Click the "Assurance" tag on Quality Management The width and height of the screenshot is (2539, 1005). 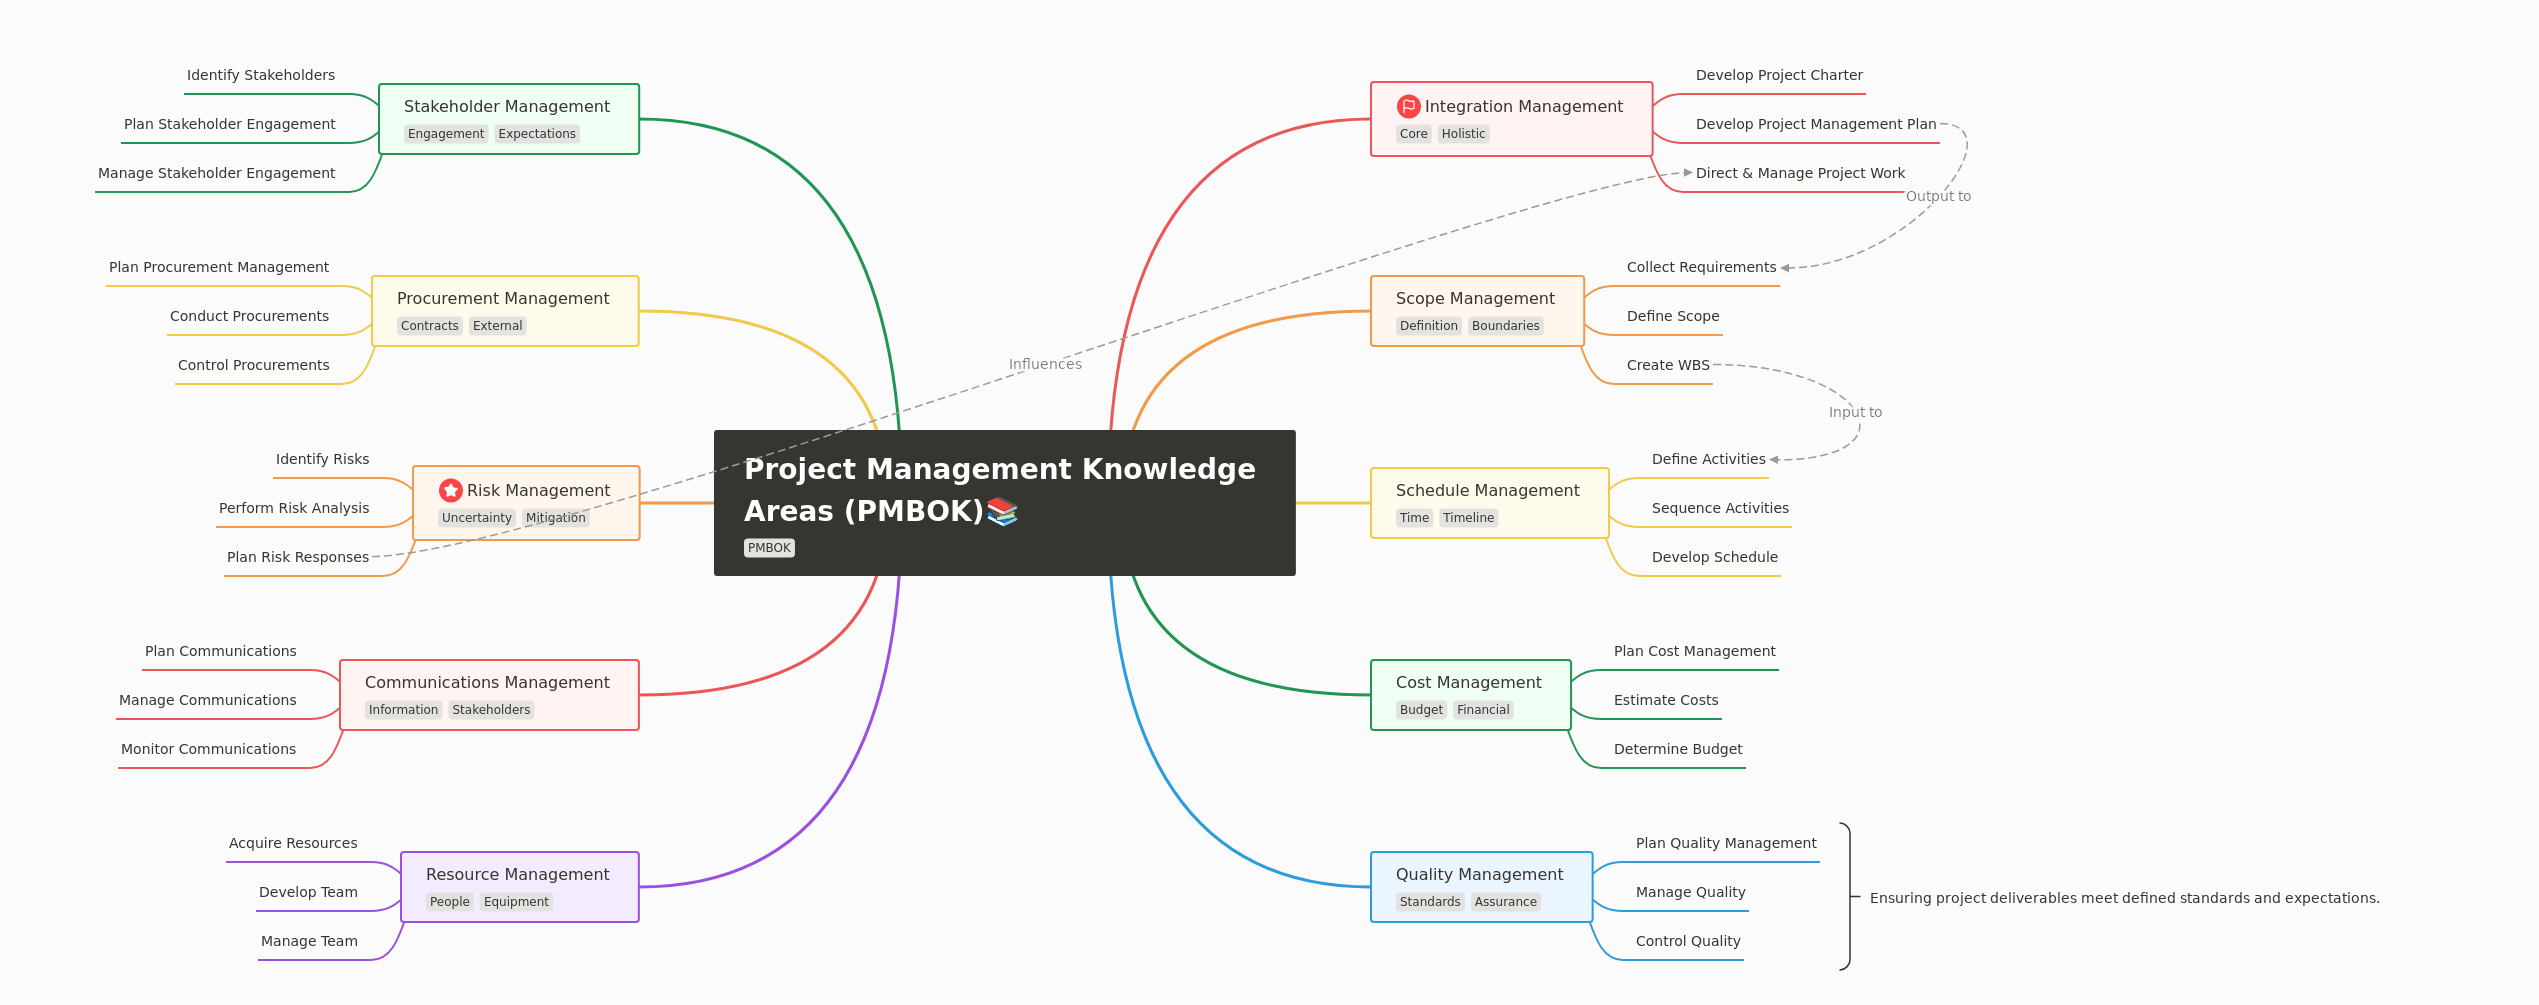coord(1505,901)
